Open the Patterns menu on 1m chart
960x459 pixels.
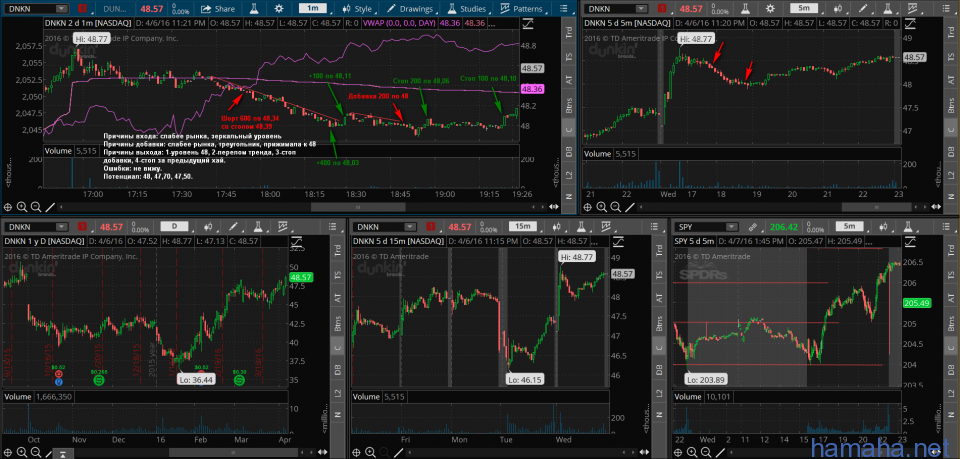pos(522,9)
